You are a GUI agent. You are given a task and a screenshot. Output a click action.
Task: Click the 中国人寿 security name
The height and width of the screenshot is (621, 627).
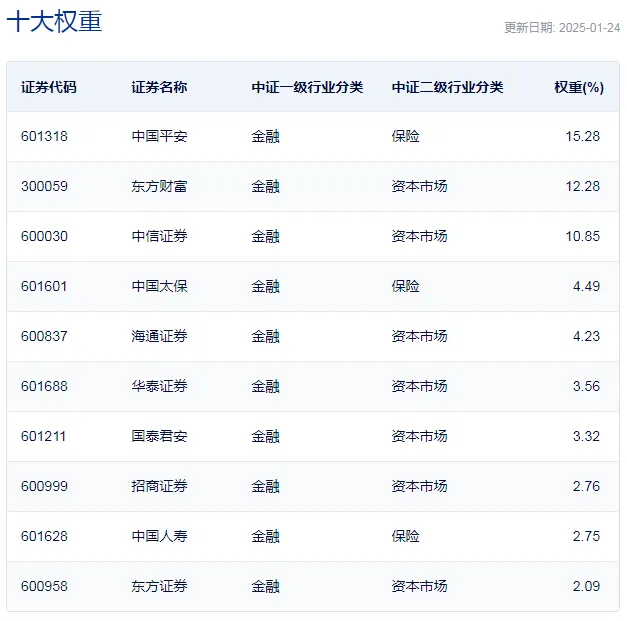[x=159, y=536]
